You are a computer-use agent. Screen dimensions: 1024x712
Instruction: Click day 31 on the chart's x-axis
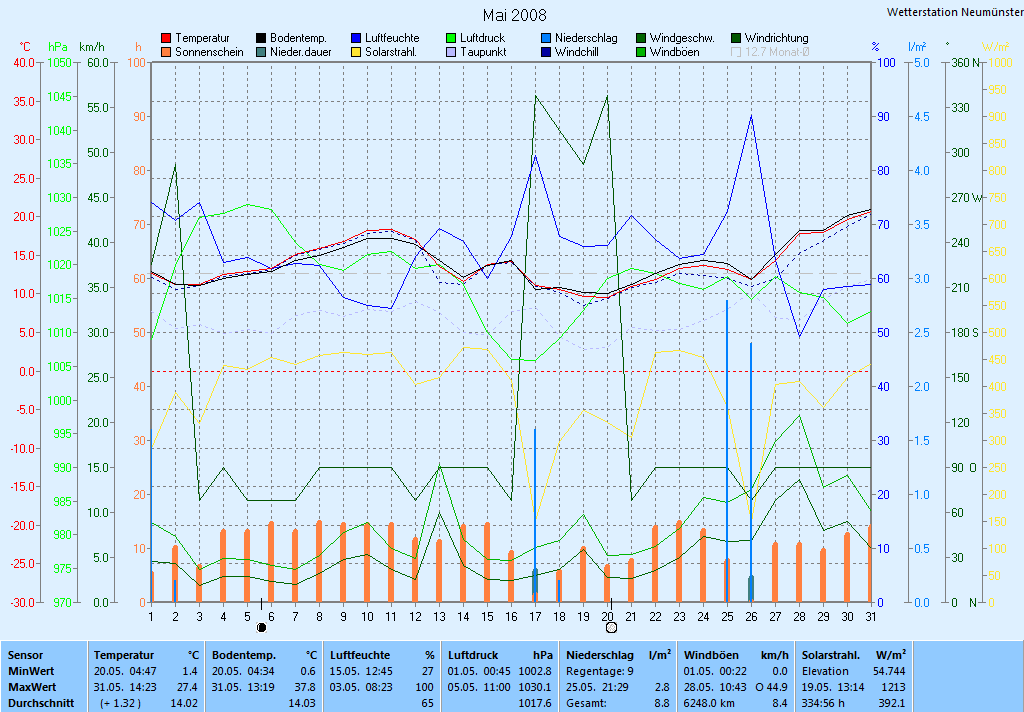click(x=870, y=617)
